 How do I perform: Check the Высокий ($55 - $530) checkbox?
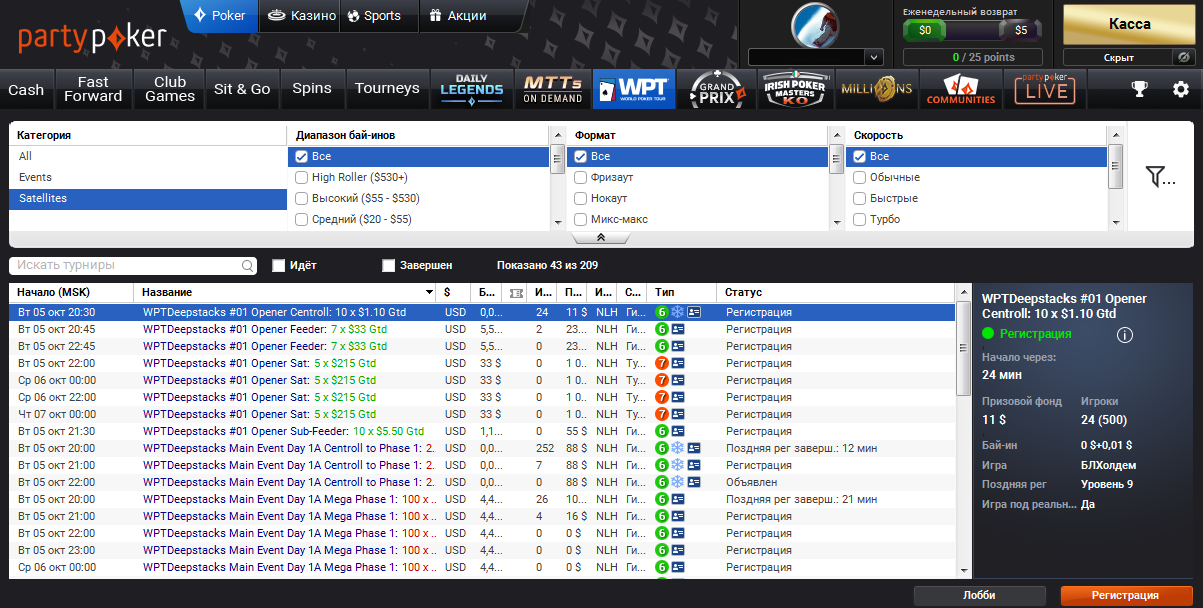click(301, 199)
